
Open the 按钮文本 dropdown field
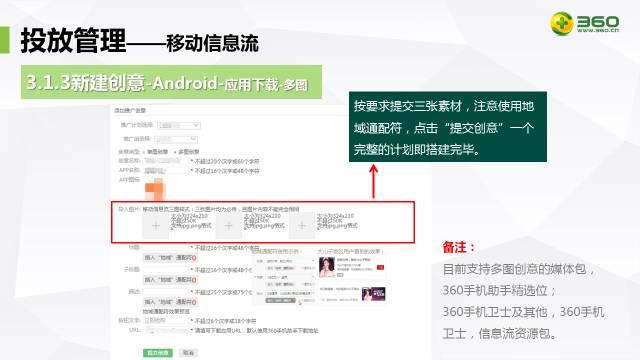point(166,321)
